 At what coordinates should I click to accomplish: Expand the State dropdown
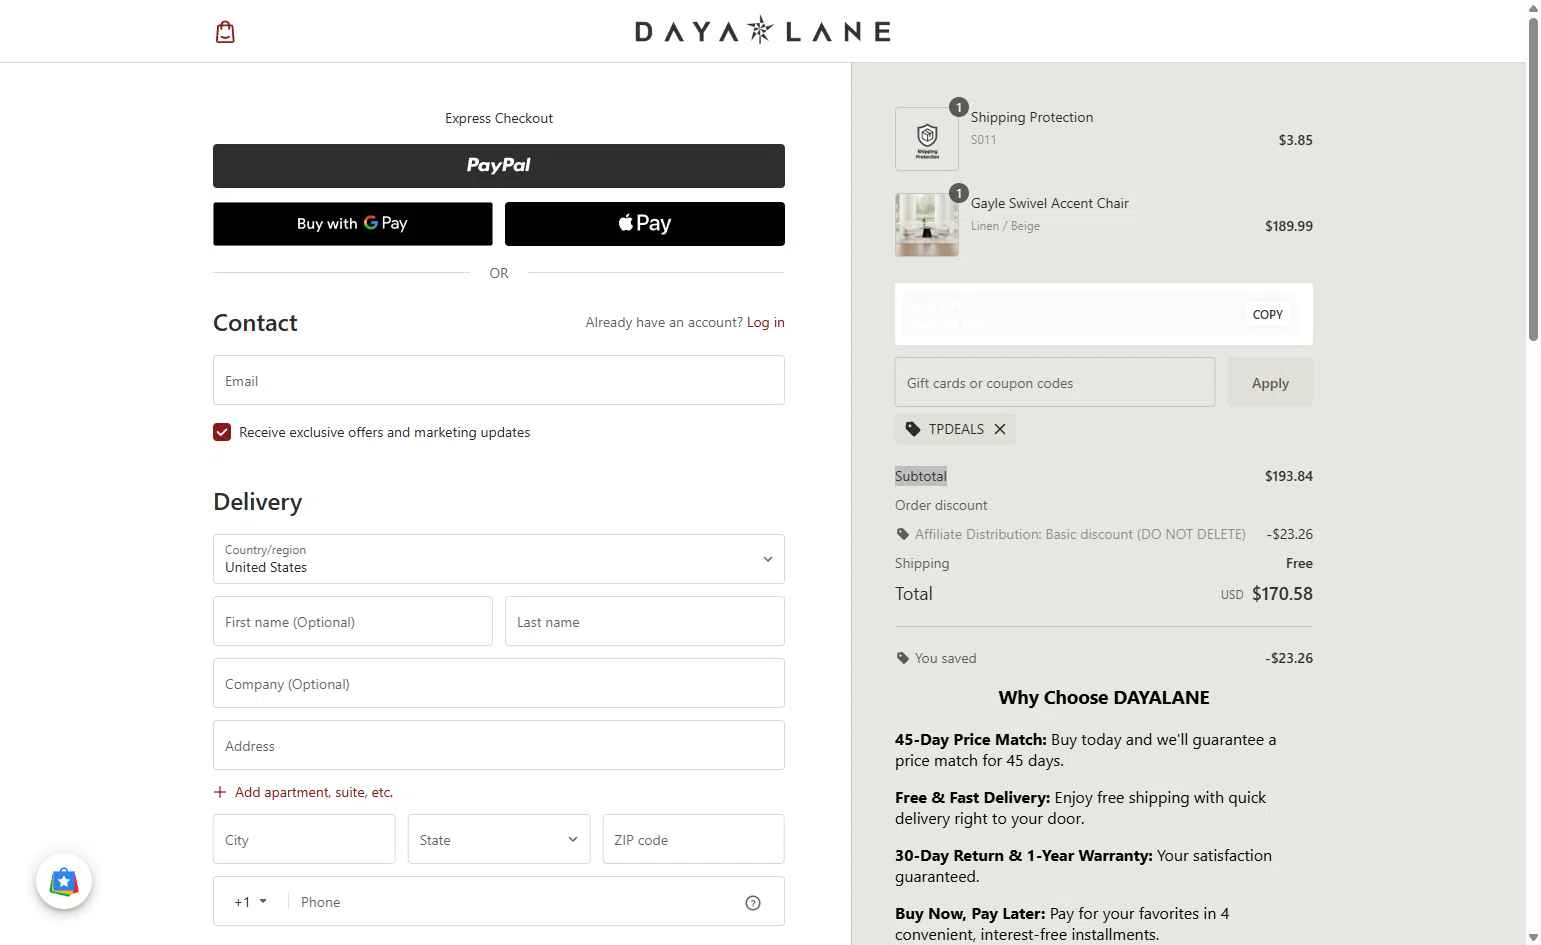coord(499,839)
